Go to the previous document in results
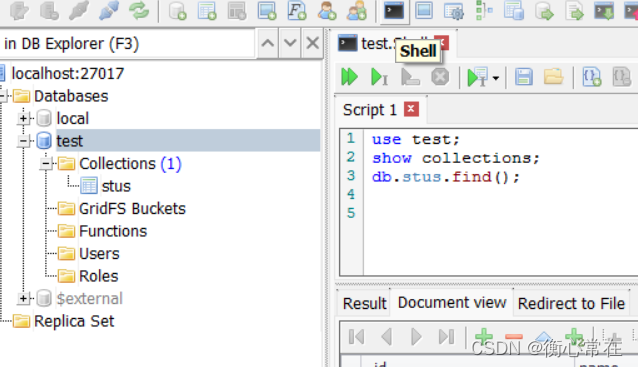The width and height of the screenshot is (638, 367). (x=387, y=337)
